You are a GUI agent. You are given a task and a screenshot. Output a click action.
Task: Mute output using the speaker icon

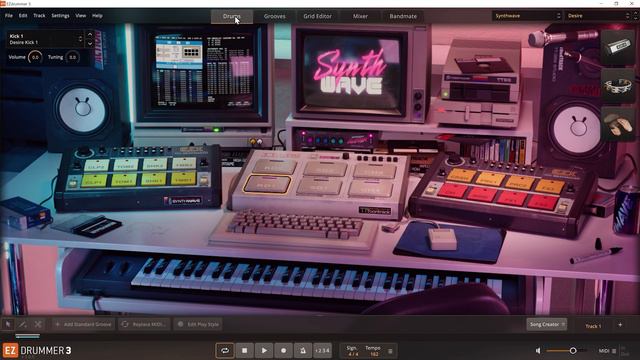coord(538,351)
